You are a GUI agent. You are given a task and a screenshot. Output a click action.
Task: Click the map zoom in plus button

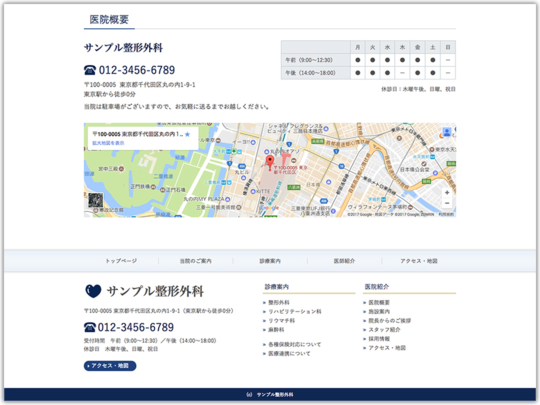(447, 193)
